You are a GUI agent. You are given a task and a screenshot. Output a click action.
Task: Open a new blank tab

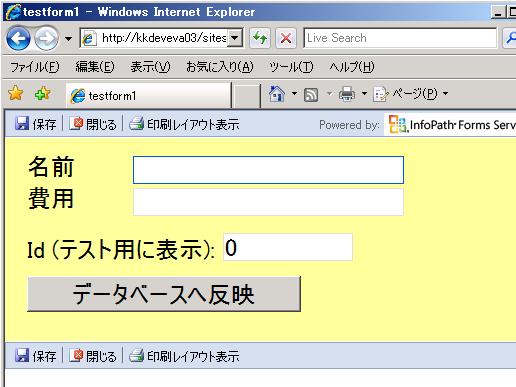click(x=246, y=97)
